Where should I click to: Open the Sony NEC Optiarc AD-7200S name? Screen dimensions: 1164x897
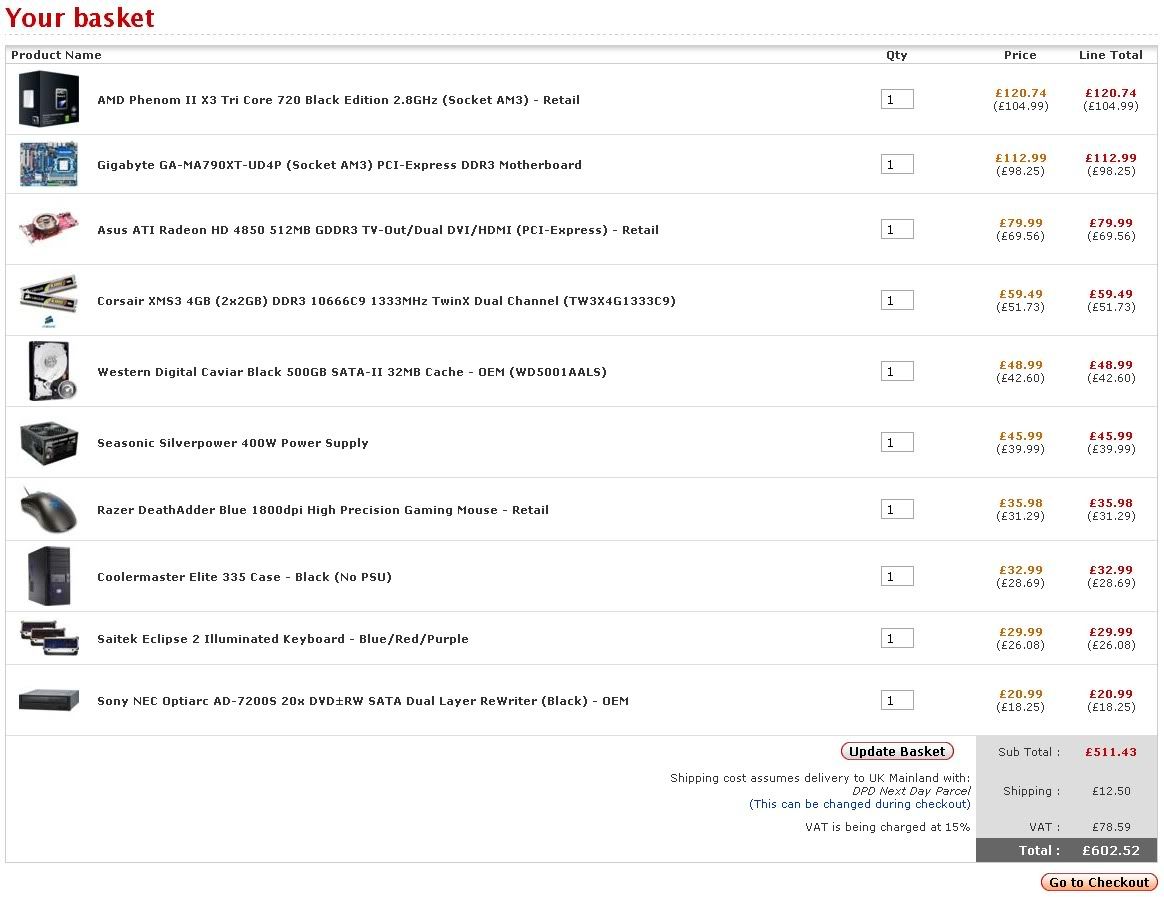(363, 701)
